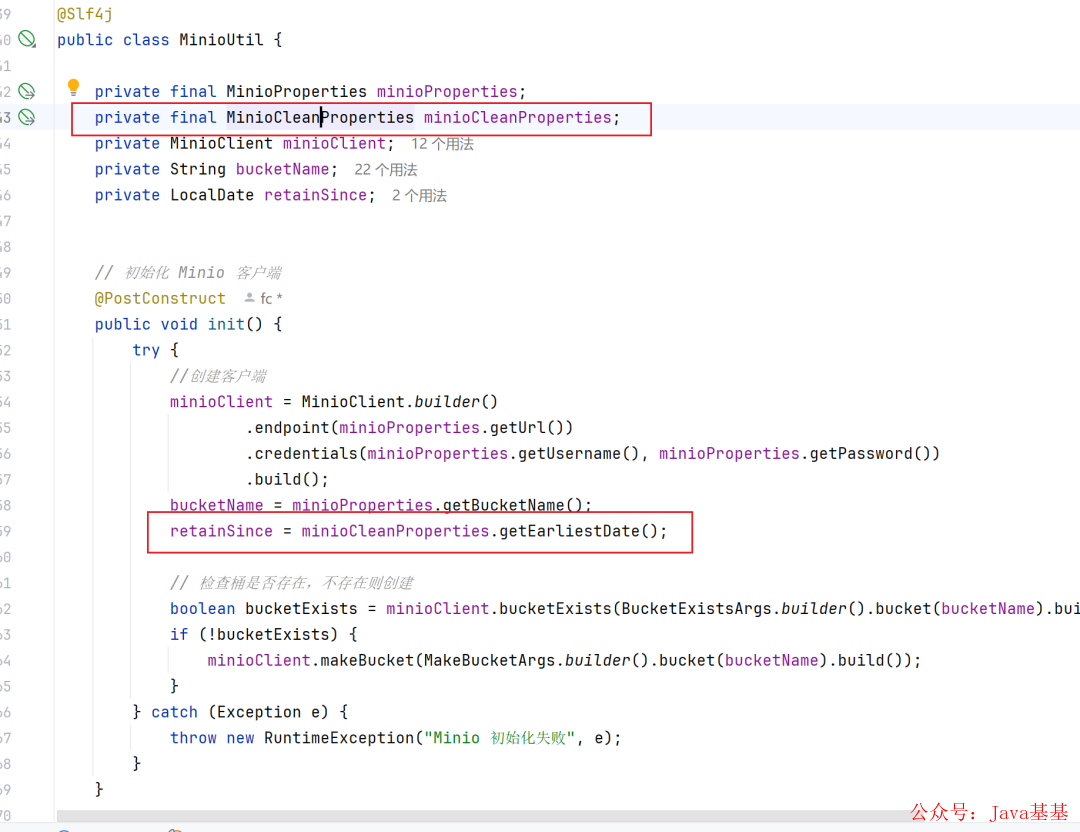1080x832 pixels.
Task: Place cursor on the MinioUtil class name
Action: click(x=221, y=40)
